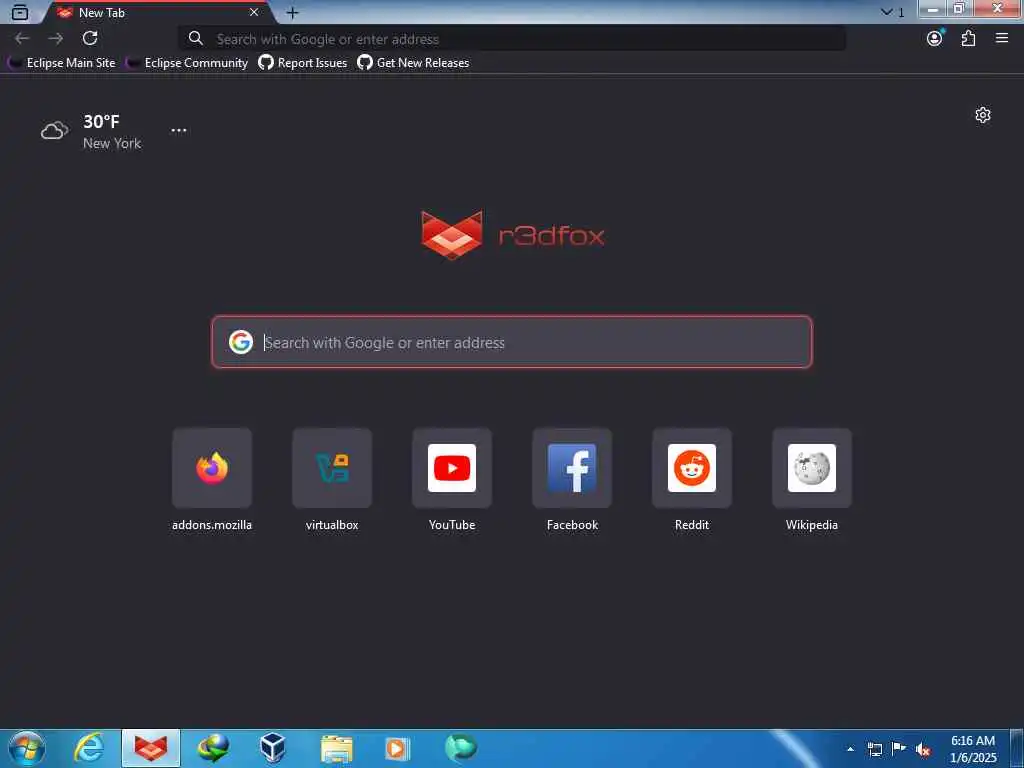Open the hamburger application menu
Screen dimensions: 1024x768
click(x=1002, y=39)
